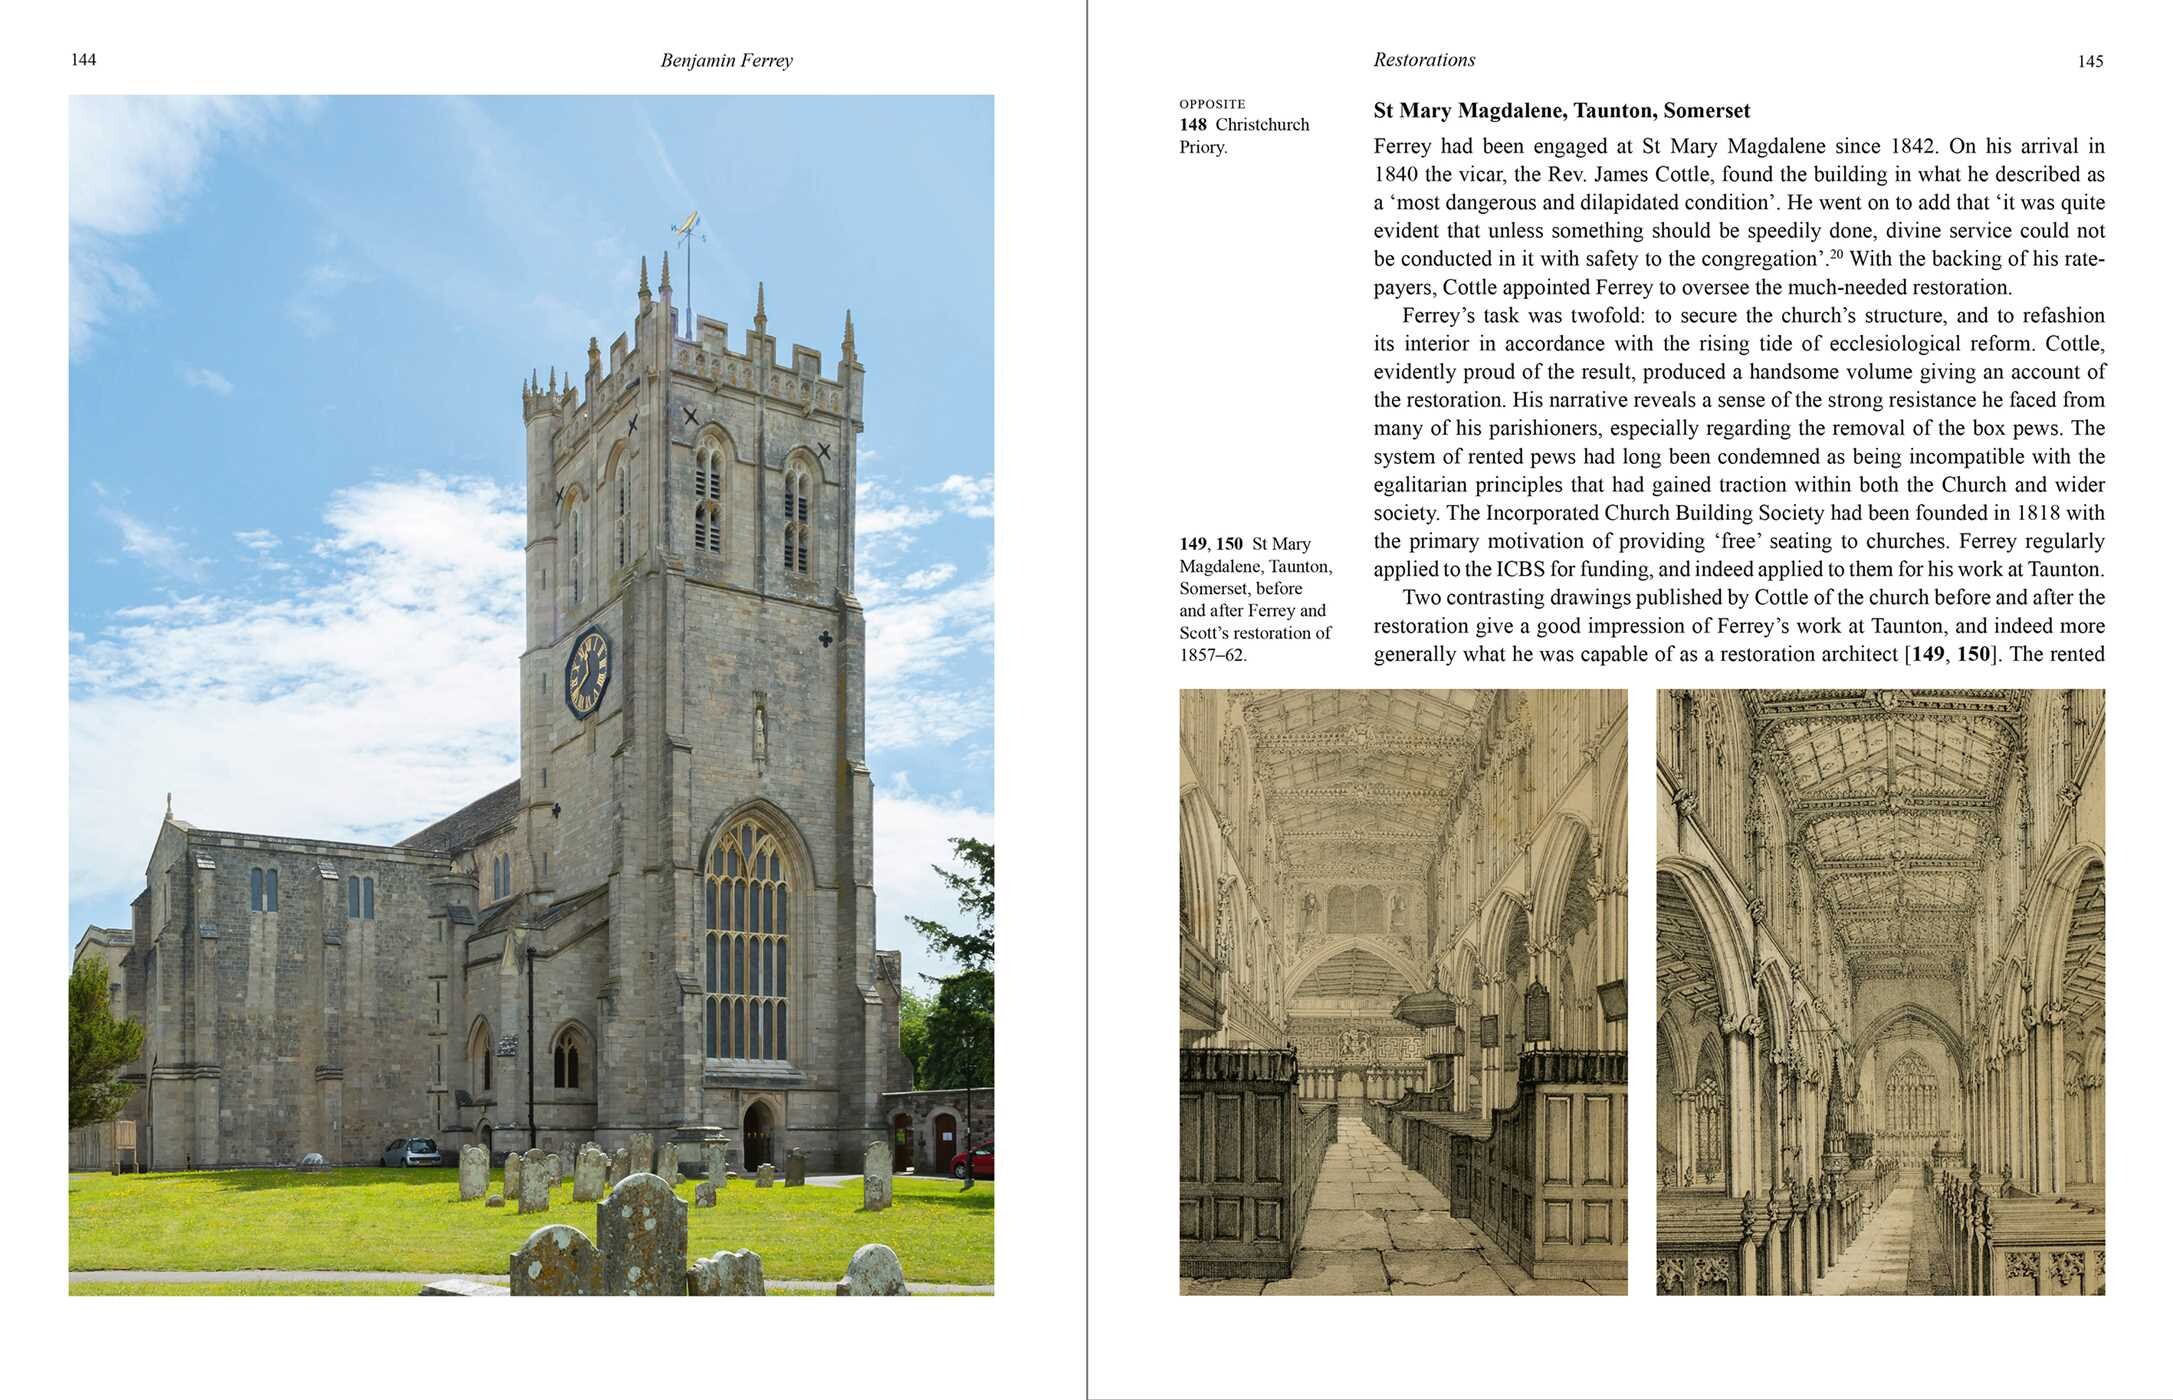
Task: Click the heading 'St Mary Magdalene, Taunton, Somerset'
Action: tap(1562, 111)
